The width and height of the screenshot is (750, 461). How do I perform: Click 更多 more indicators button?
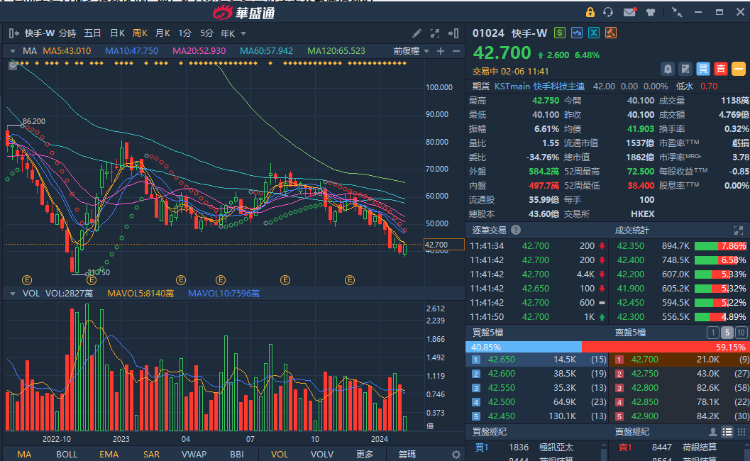[365, 453]
